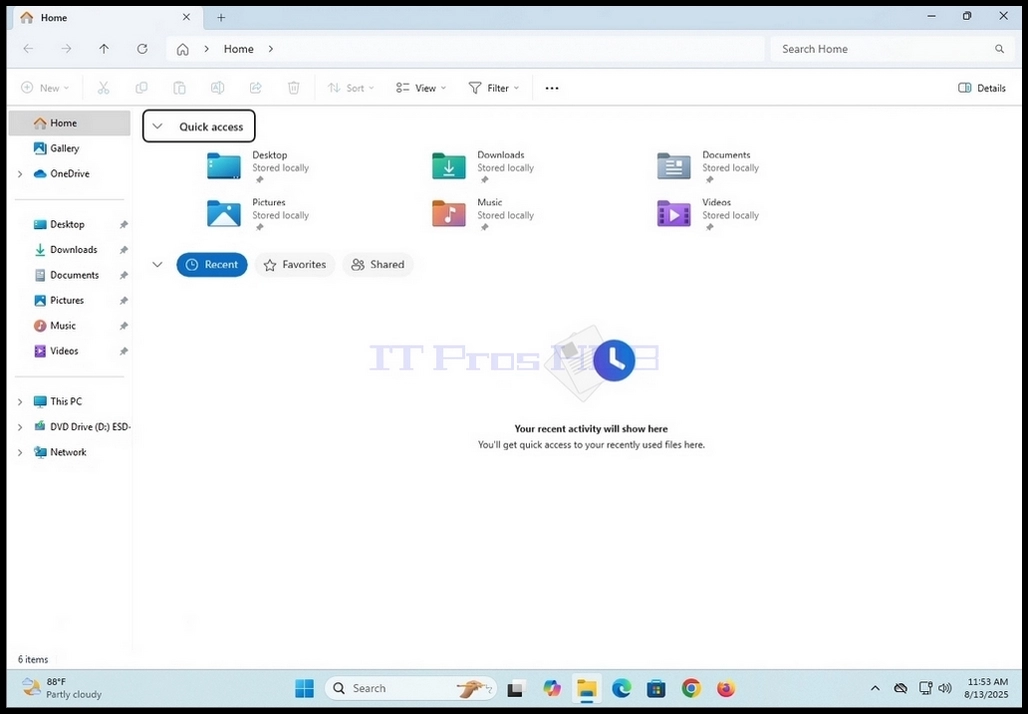Switch to the Shared tab

(378, 265)
